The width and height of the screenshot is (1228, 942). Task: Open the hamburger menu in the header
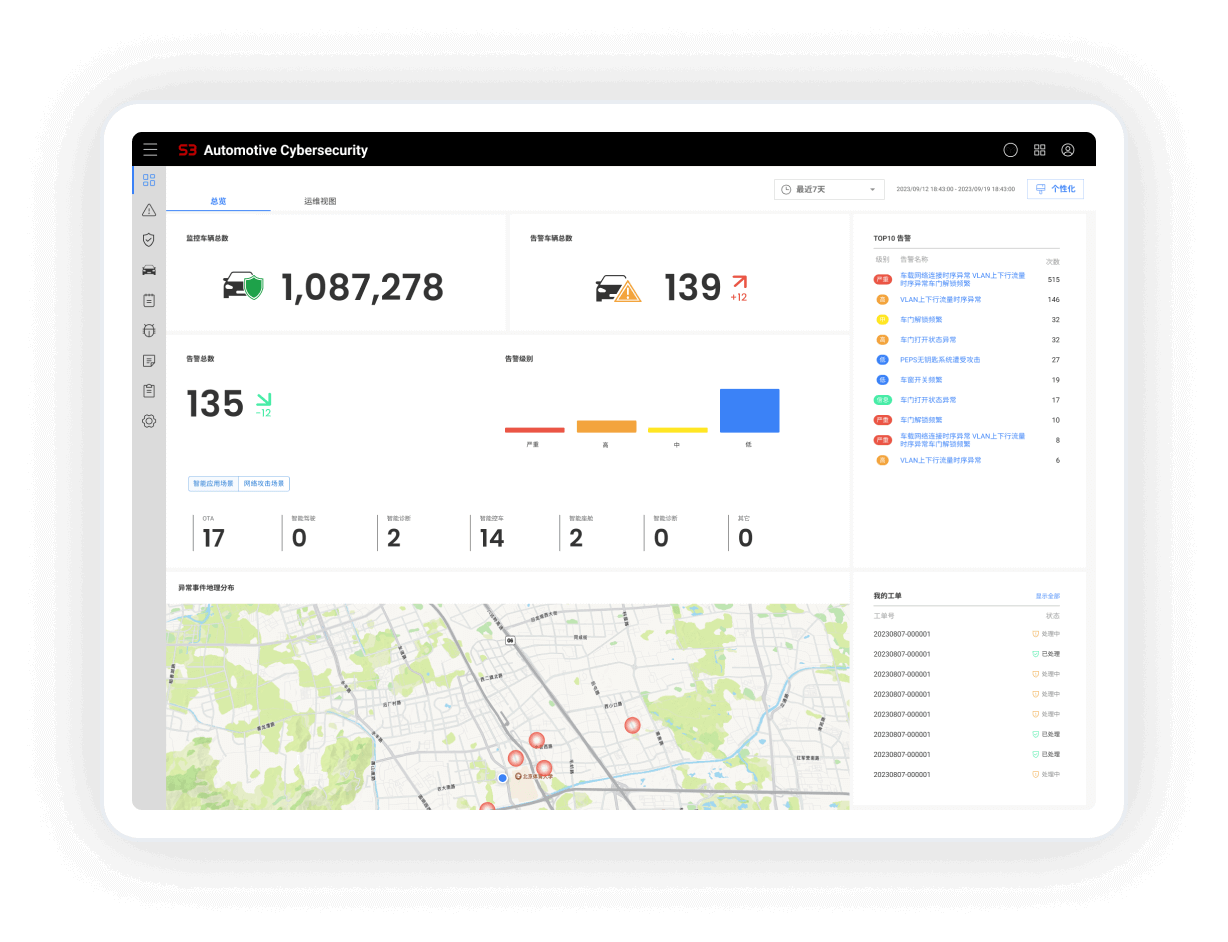point(150,150)
